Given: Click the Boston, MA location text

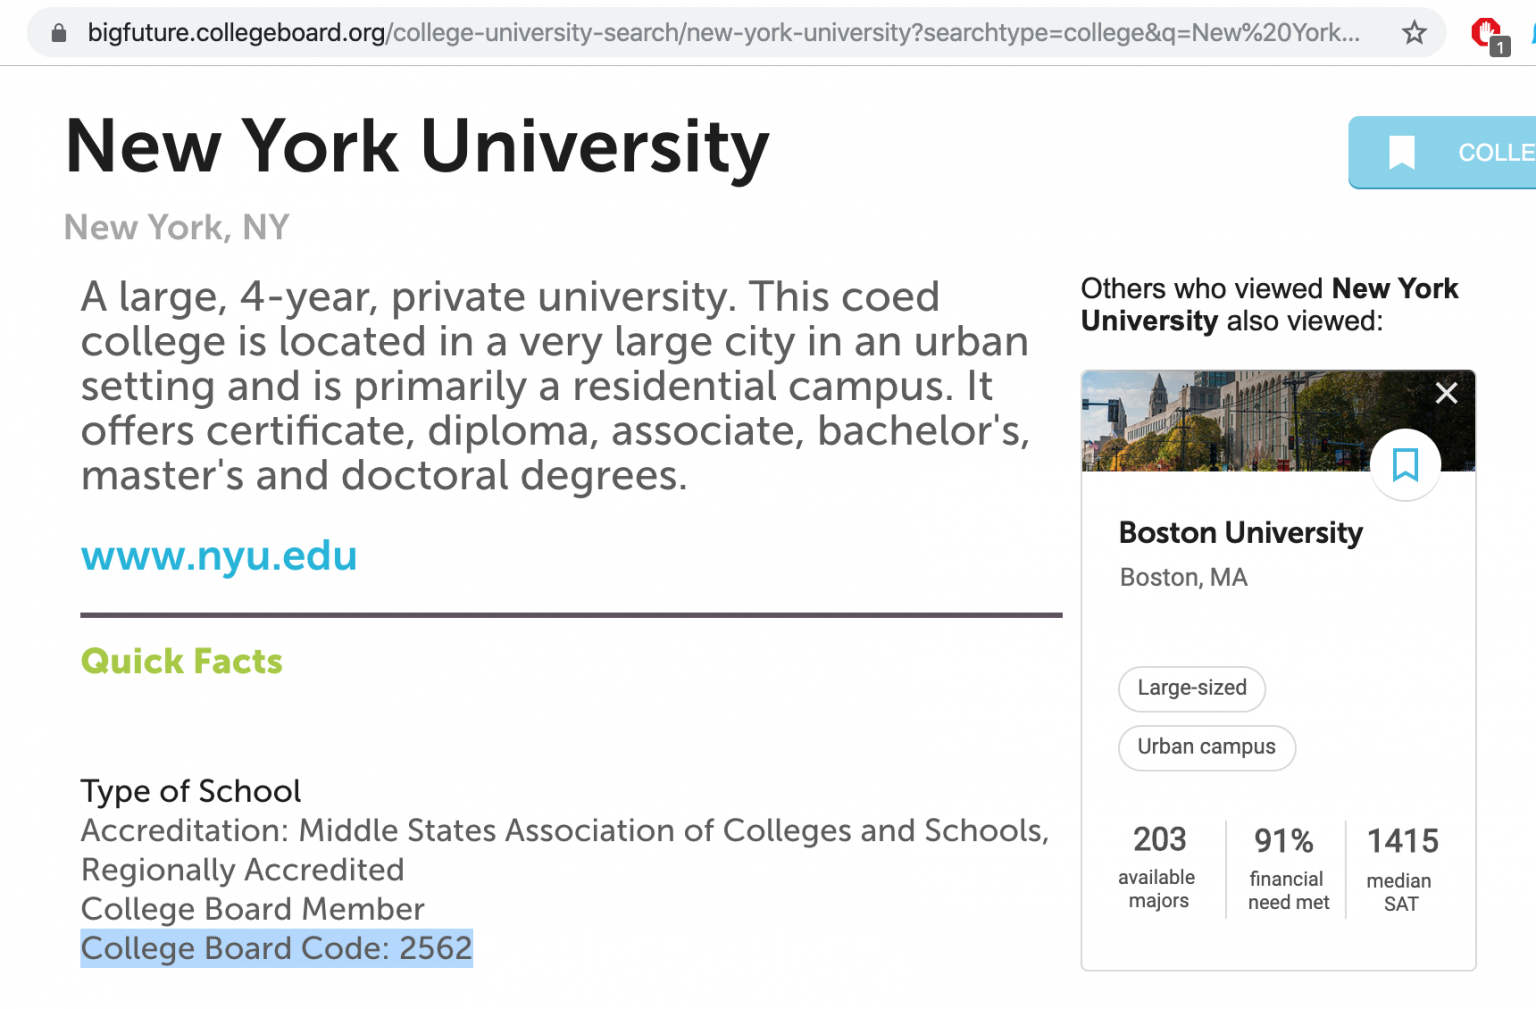Looking at the screenshot, I should pos(1183,578).
